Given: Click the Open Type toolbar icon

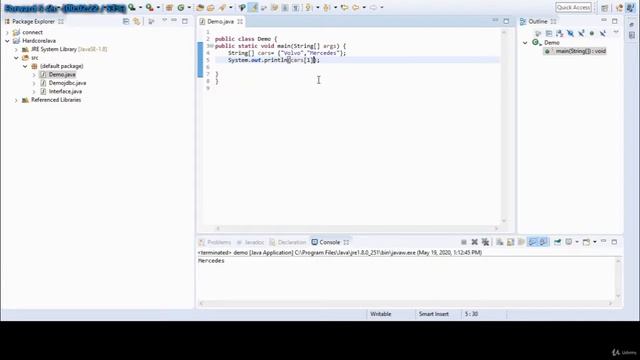Looking at the screenshot, I should 200,7.
